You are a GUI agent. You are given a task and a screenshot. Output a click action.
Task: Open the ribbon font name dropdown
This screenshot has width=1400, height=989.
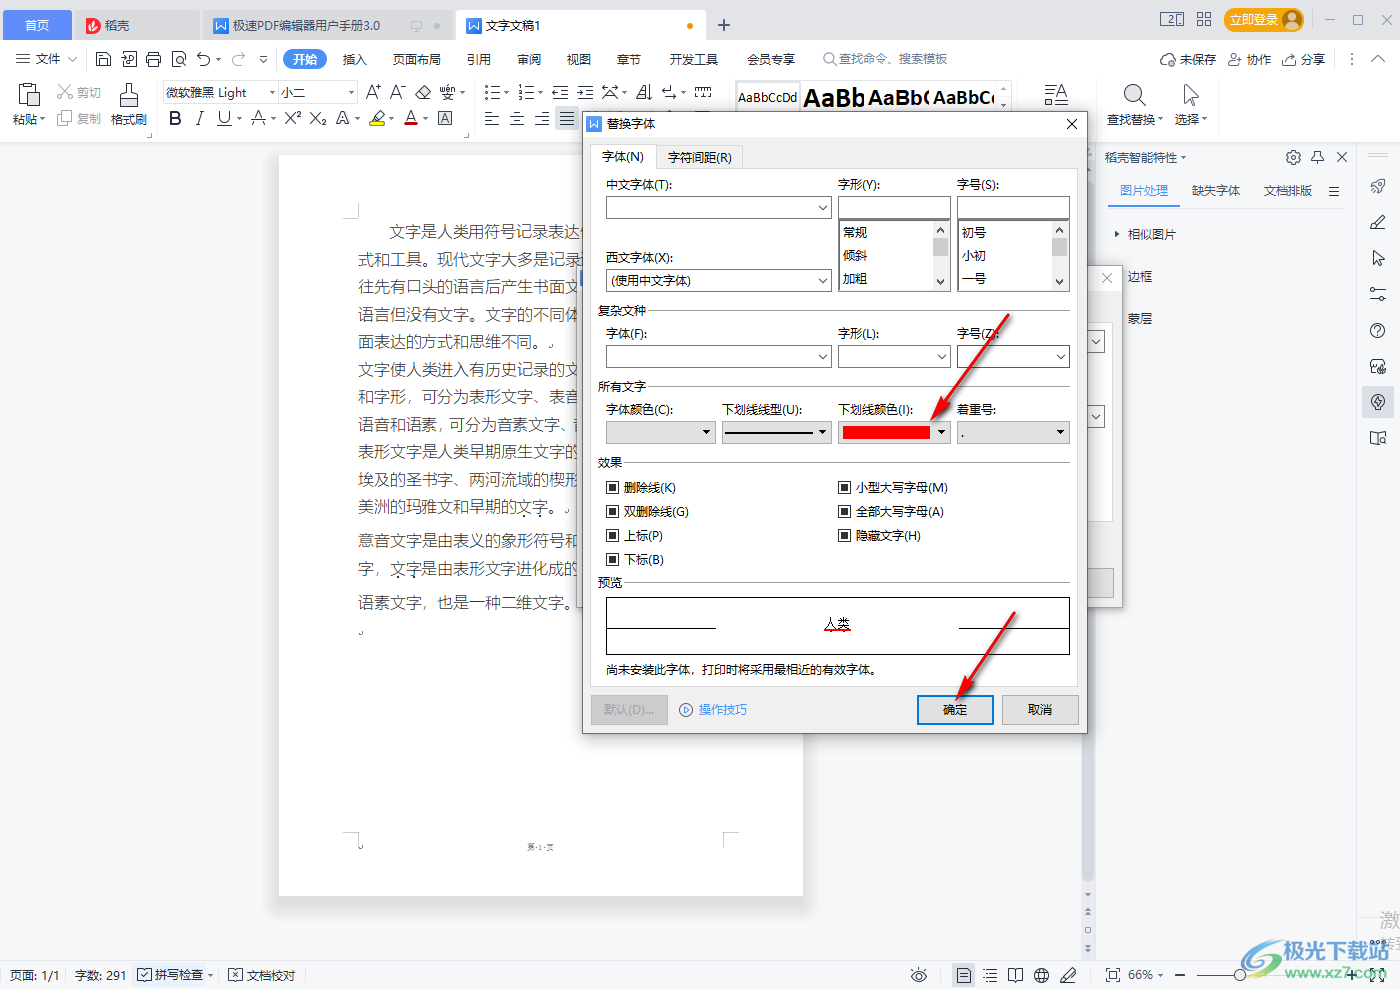coord(272,92)
